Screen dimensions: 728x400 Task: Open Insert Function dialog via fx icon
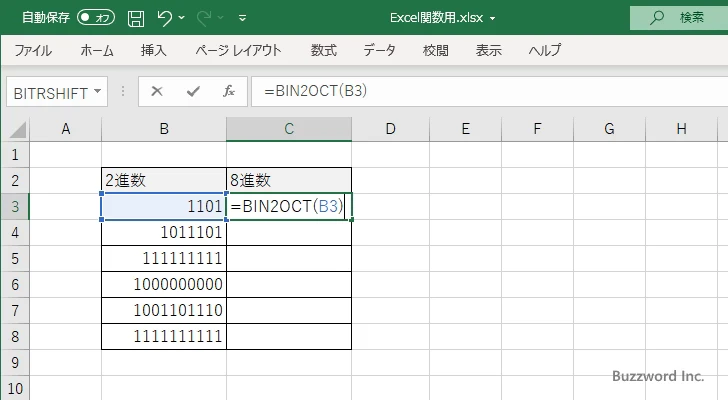point(228,91)
